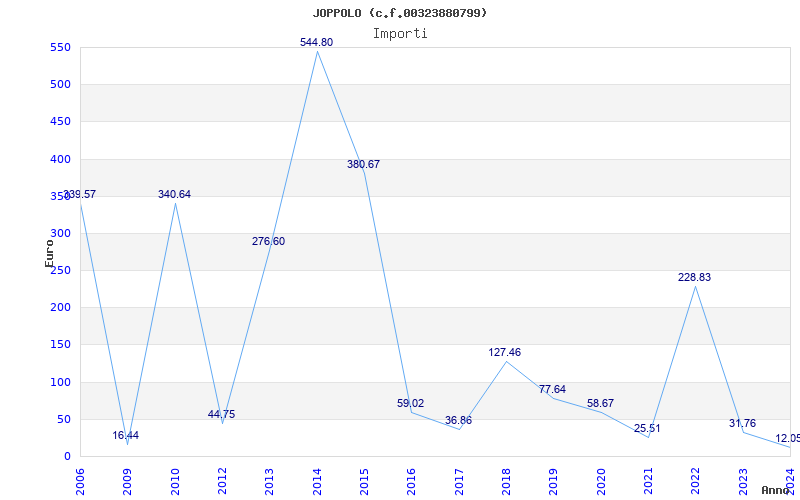Viewport: 800px width, 500px height.
Task: Select the 58.67 data label
Action: (x=600, y=403)
